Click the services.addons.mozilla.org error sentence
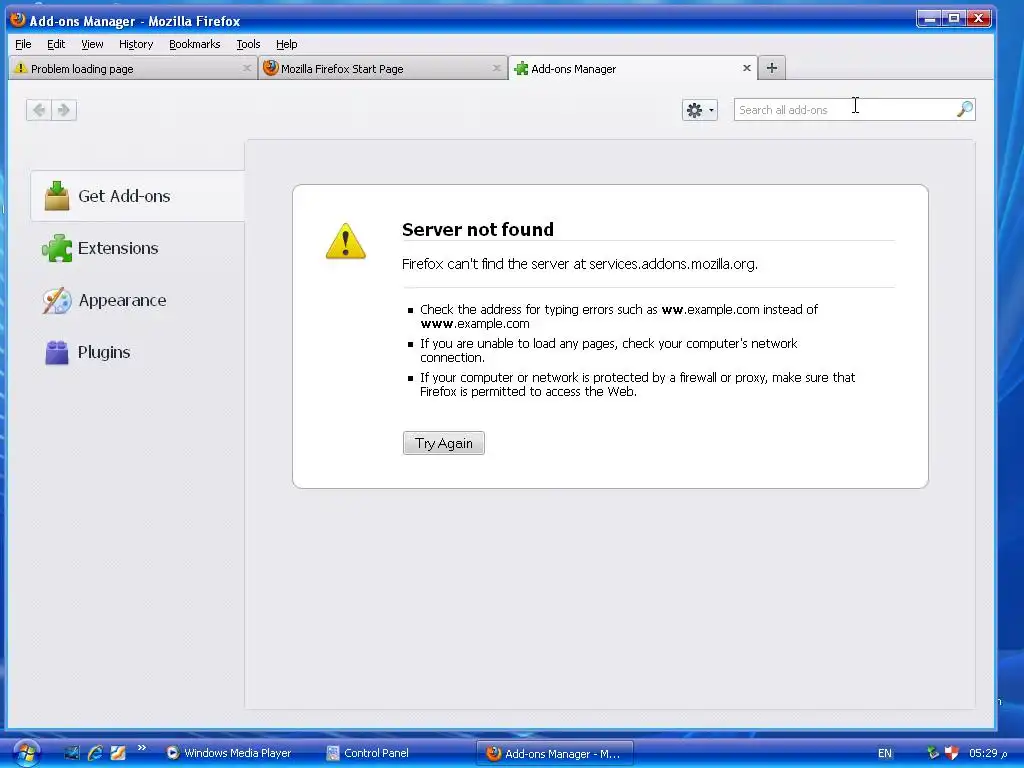 tap(579, 264)
